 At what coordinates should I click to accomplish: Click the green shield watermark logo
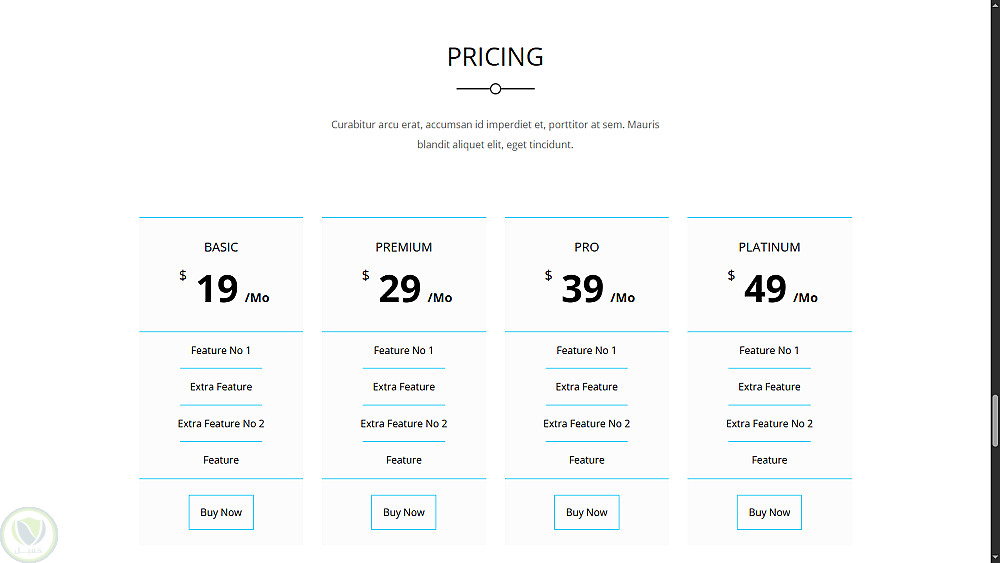coord(29,534)
